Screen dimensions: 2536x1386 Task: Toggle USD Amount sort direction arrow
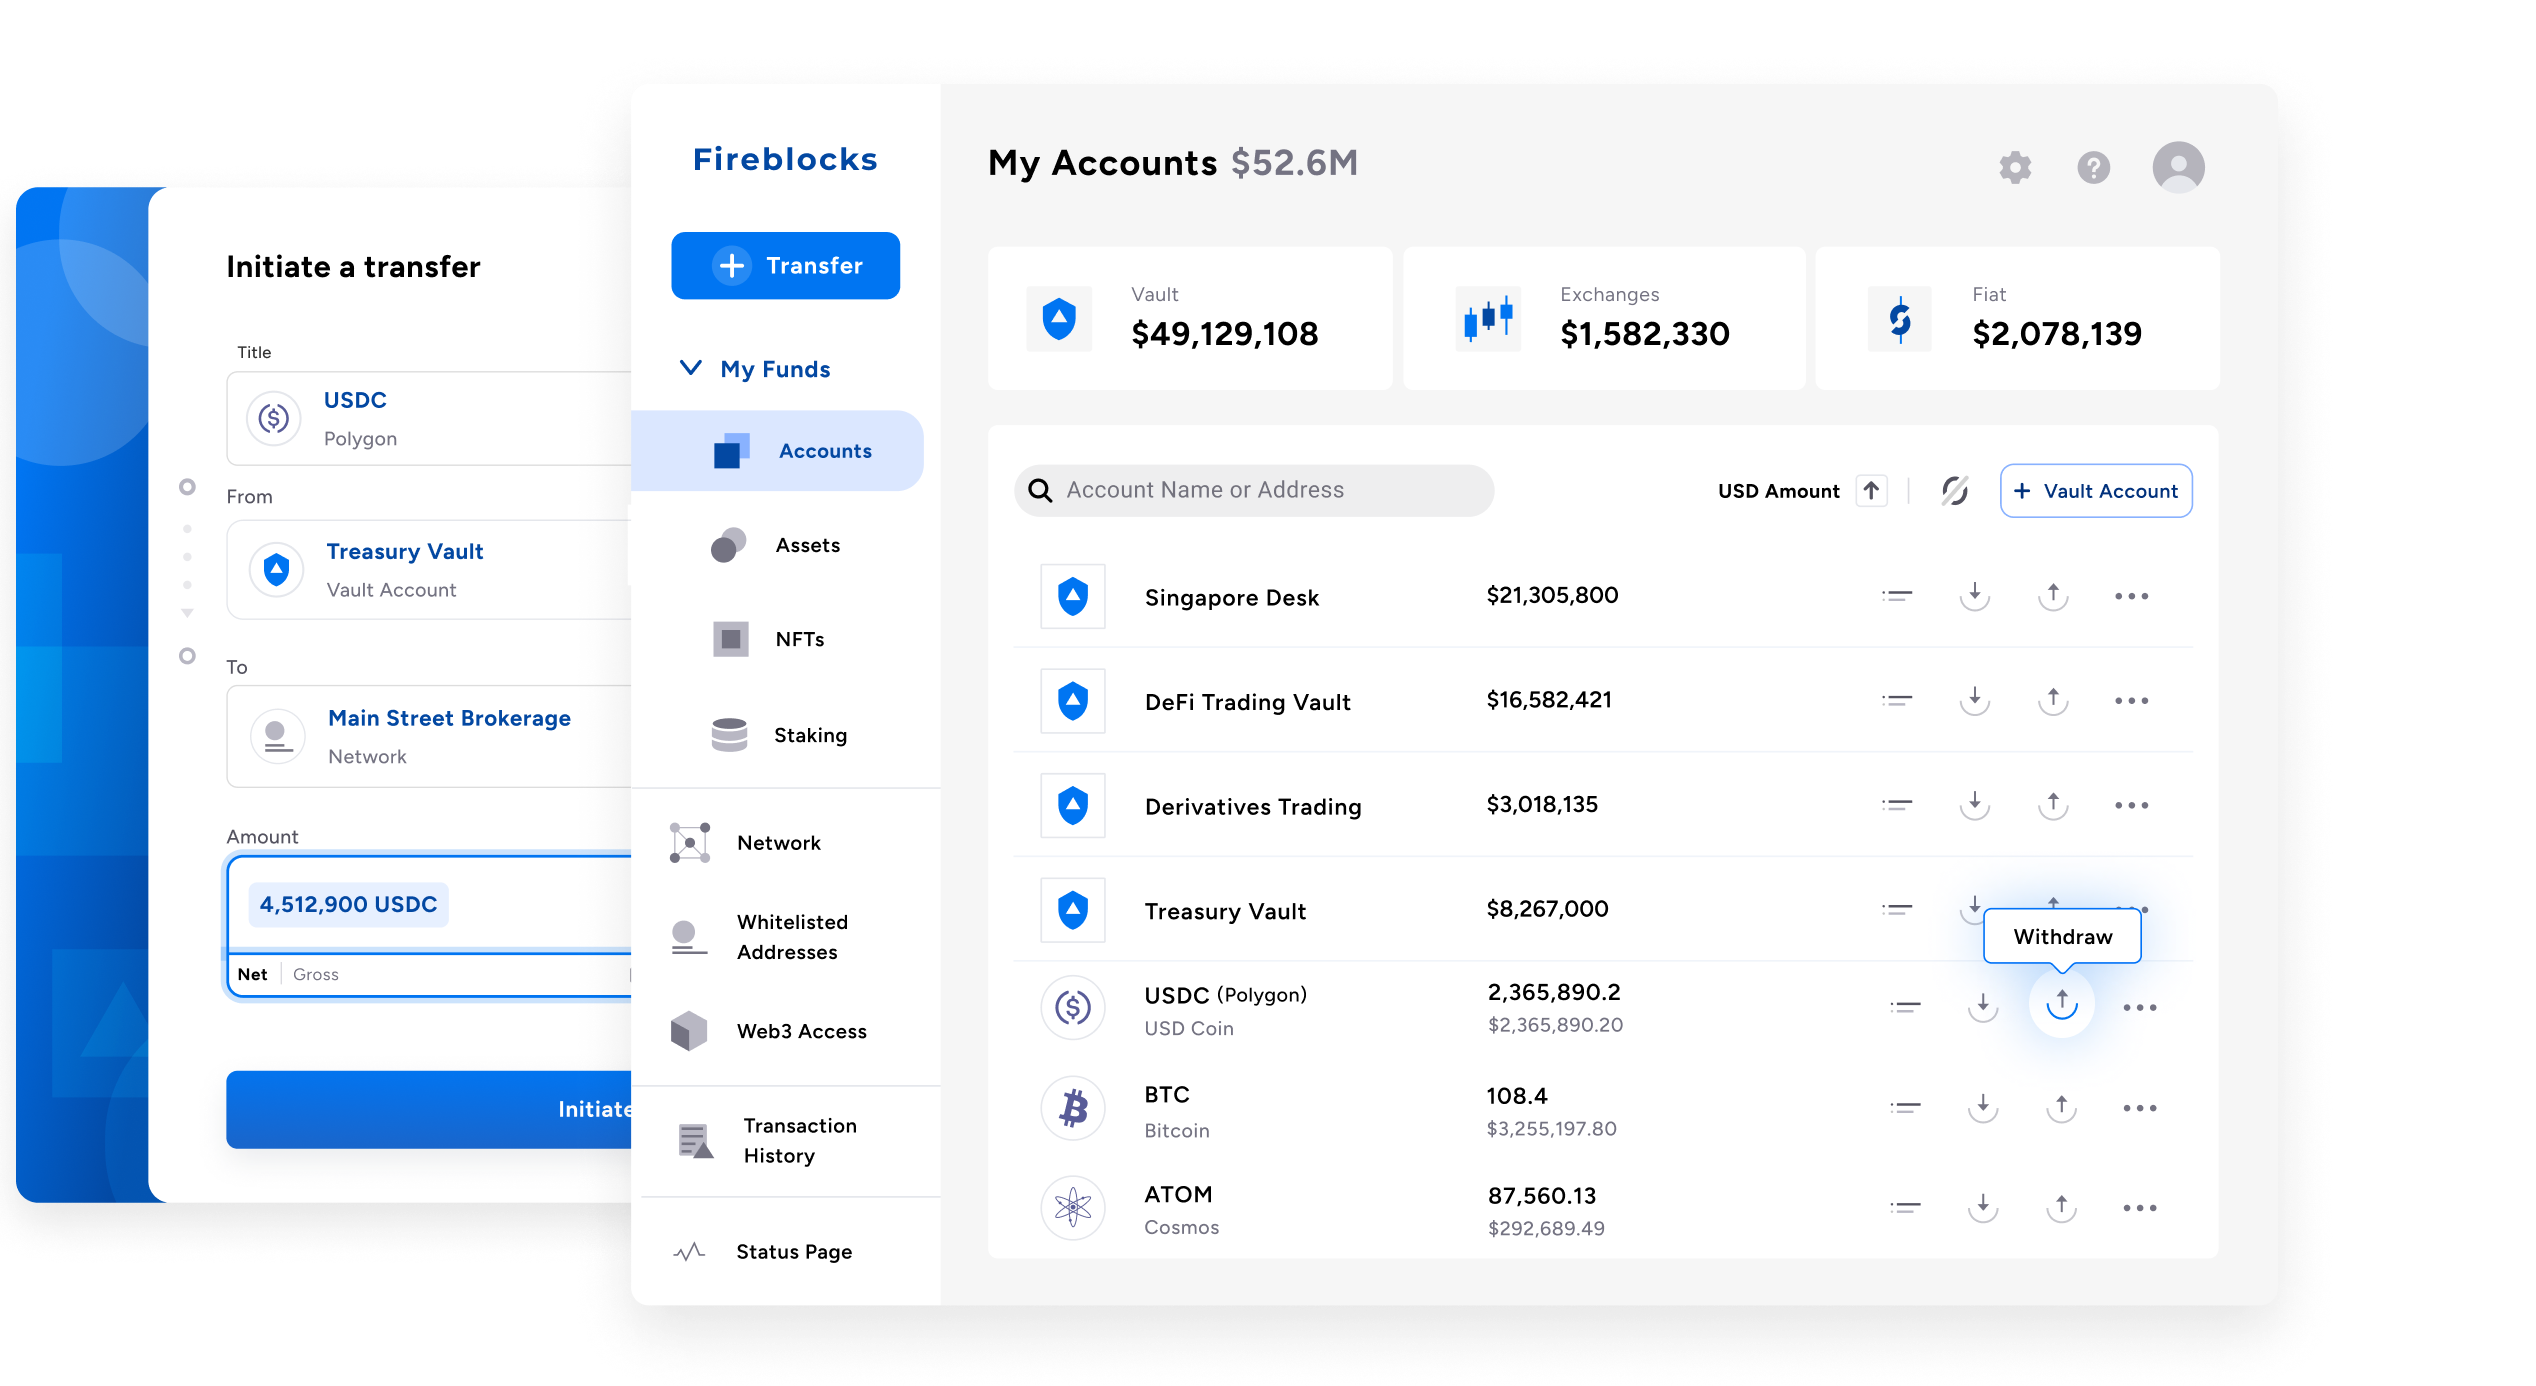(1871, 490)
